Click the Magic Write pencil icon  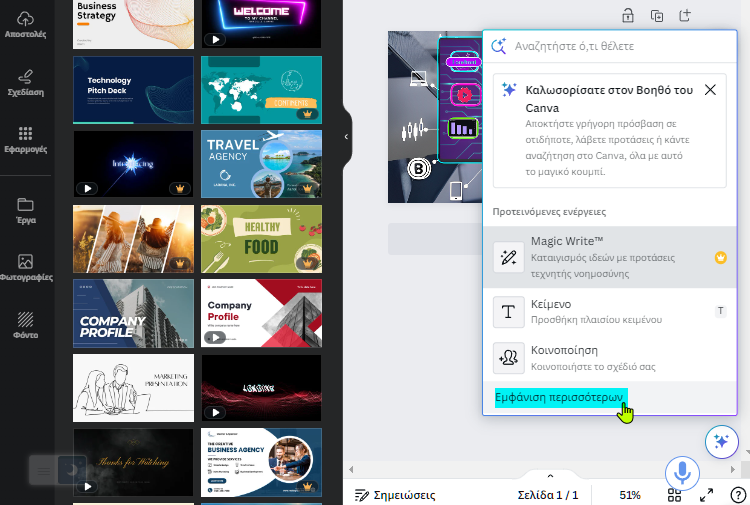tap(508, 258)
